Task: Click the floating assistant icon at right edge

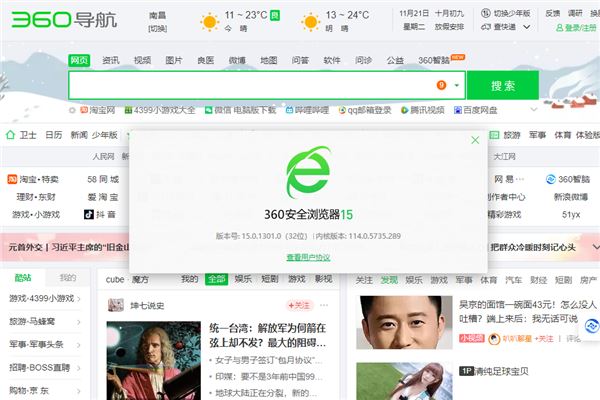Action: coord(592,327)
